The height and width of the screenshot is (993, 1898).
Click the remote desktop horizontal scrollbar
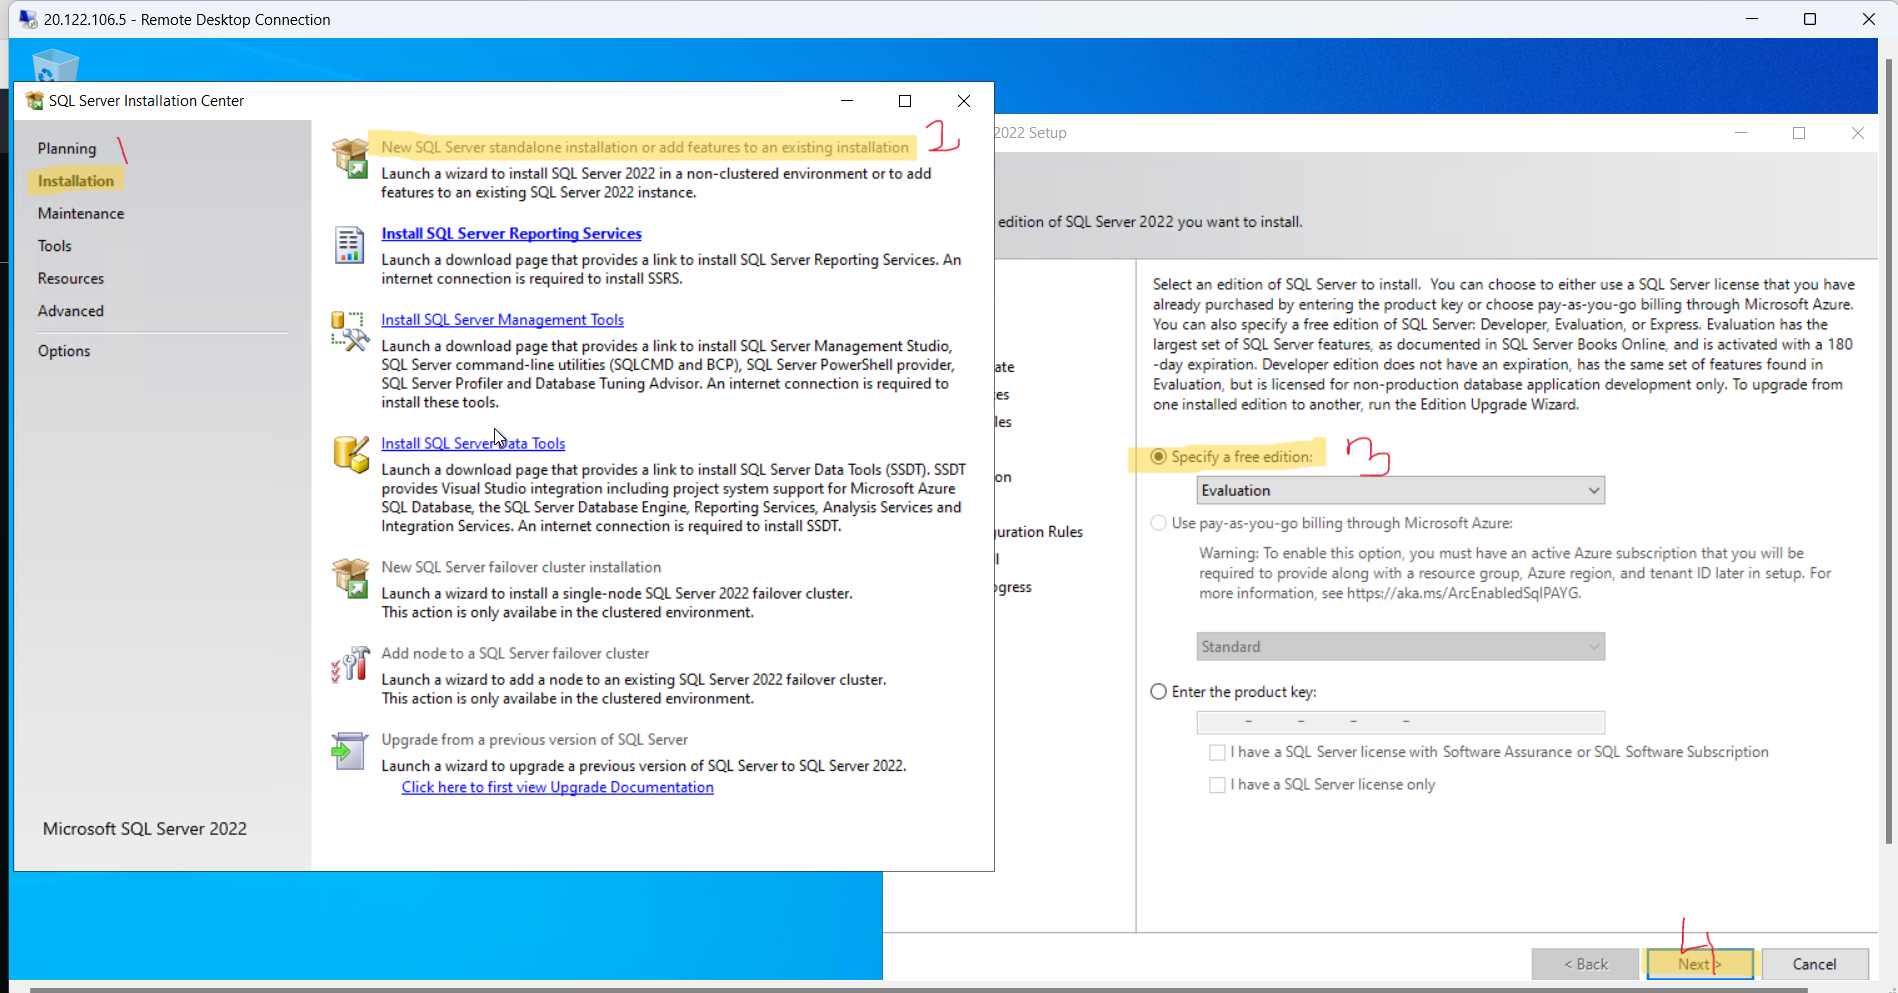click(918, 989)
